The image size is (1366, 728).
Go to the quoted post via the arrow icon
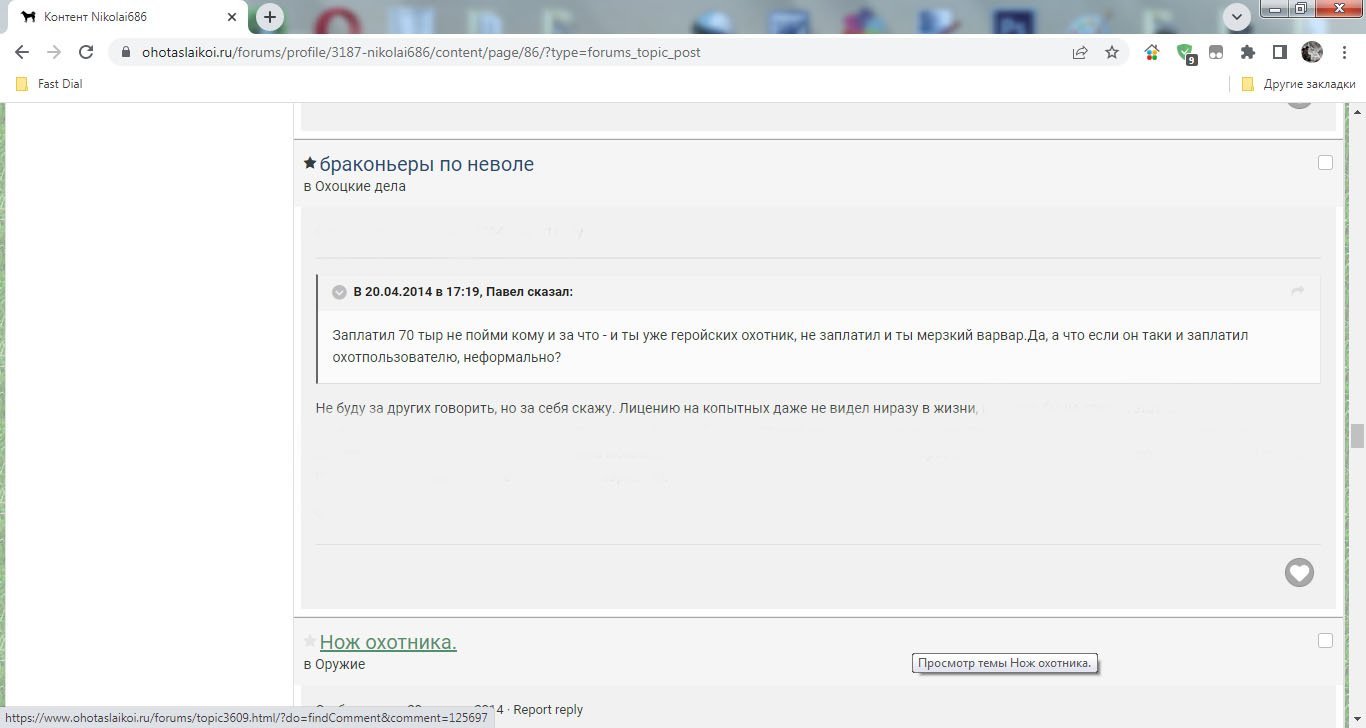1297,291
